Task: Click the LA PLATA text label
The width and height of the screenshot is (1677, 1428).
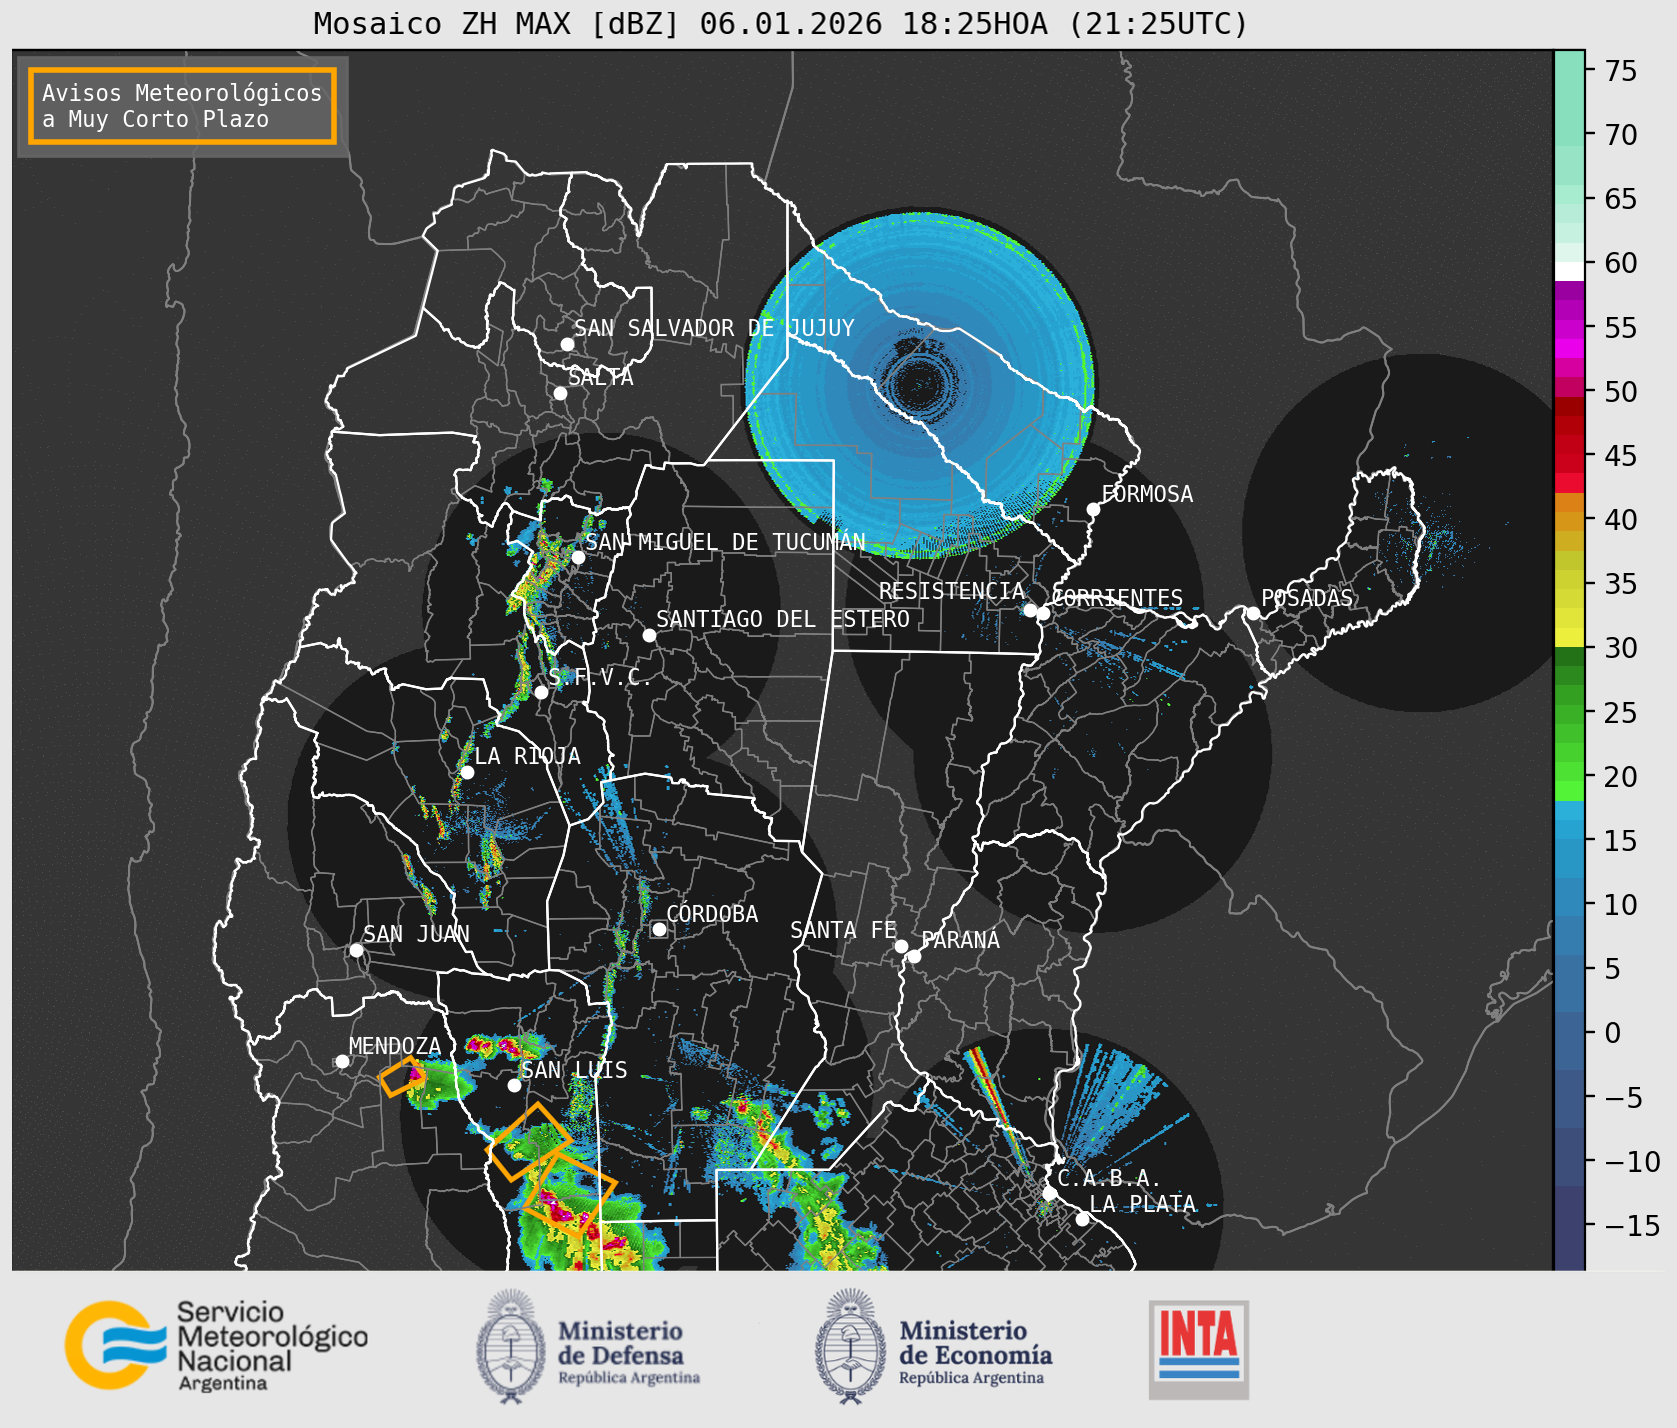Action: (x=1142, y=1204)
